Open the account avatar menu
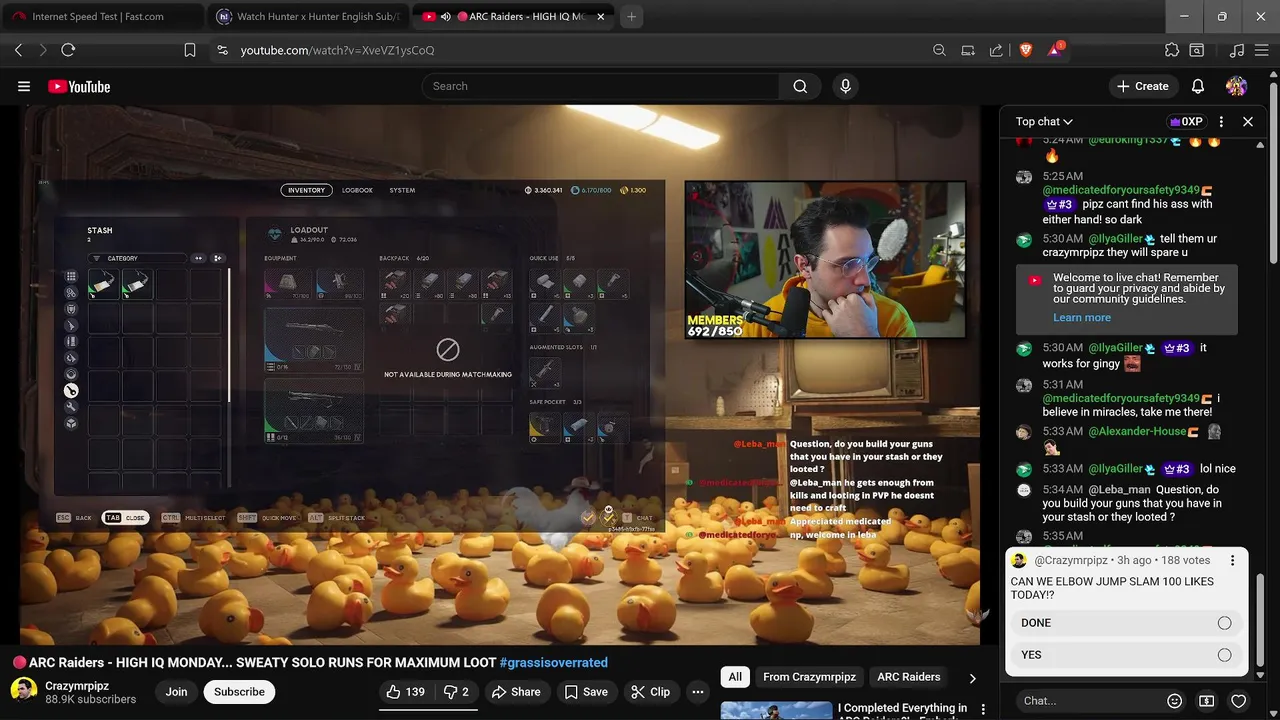The image size is (1280, 720). (1236, 86)
